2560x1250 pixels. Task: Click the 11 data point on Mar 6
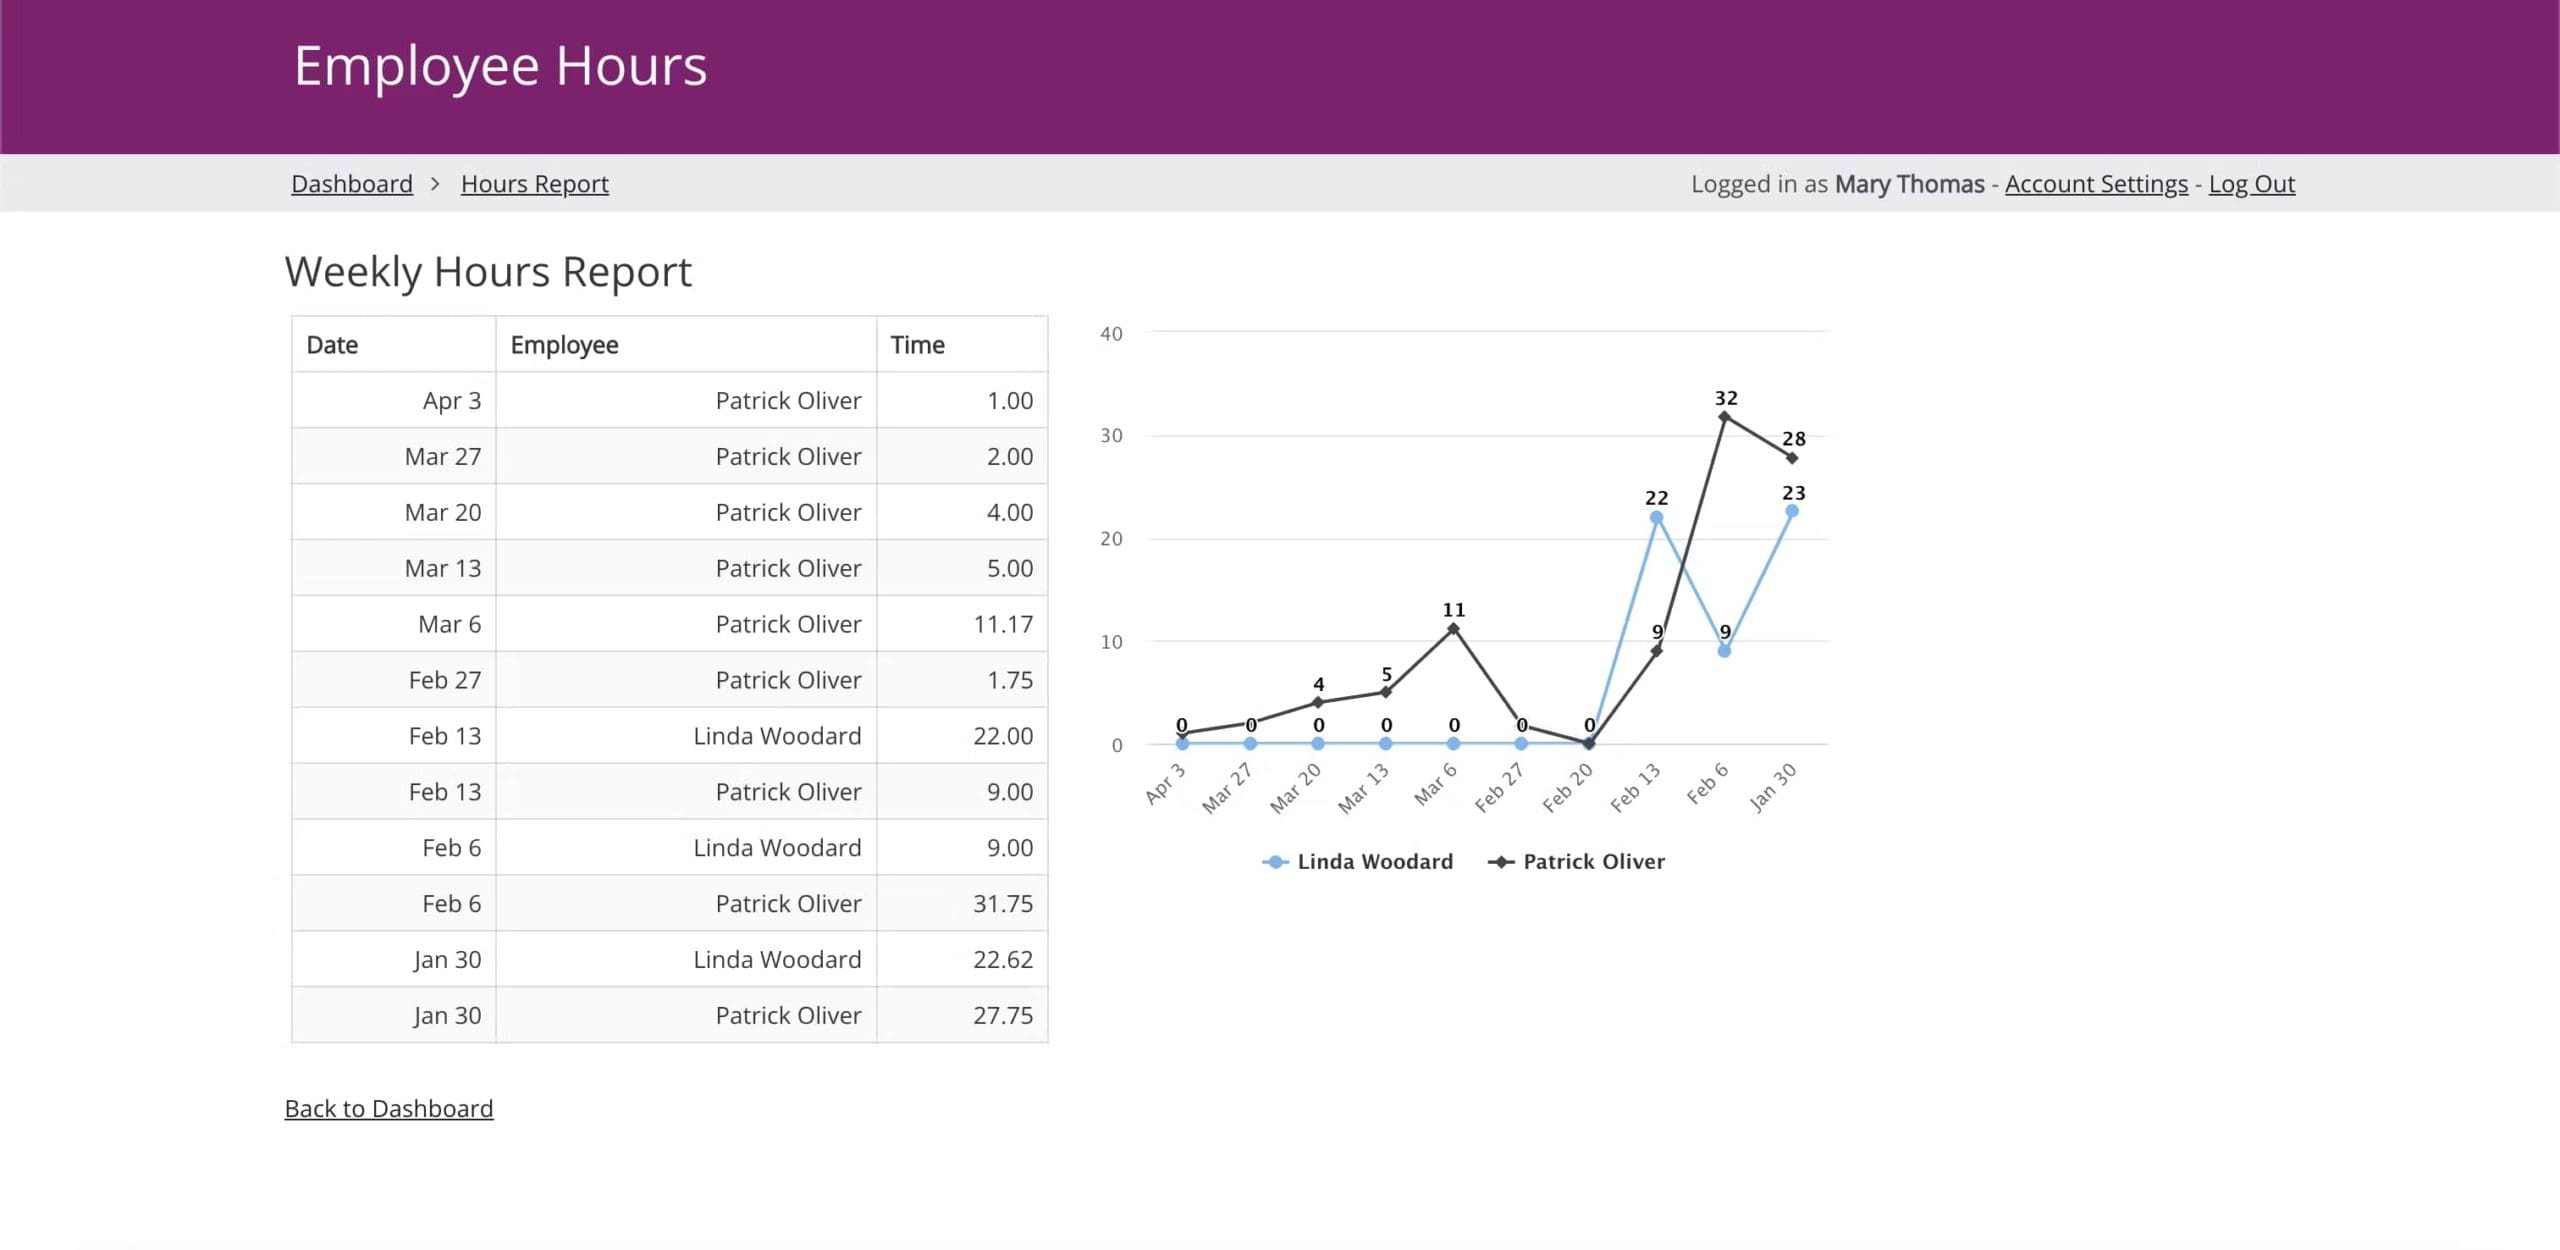tap(1453, 629)
